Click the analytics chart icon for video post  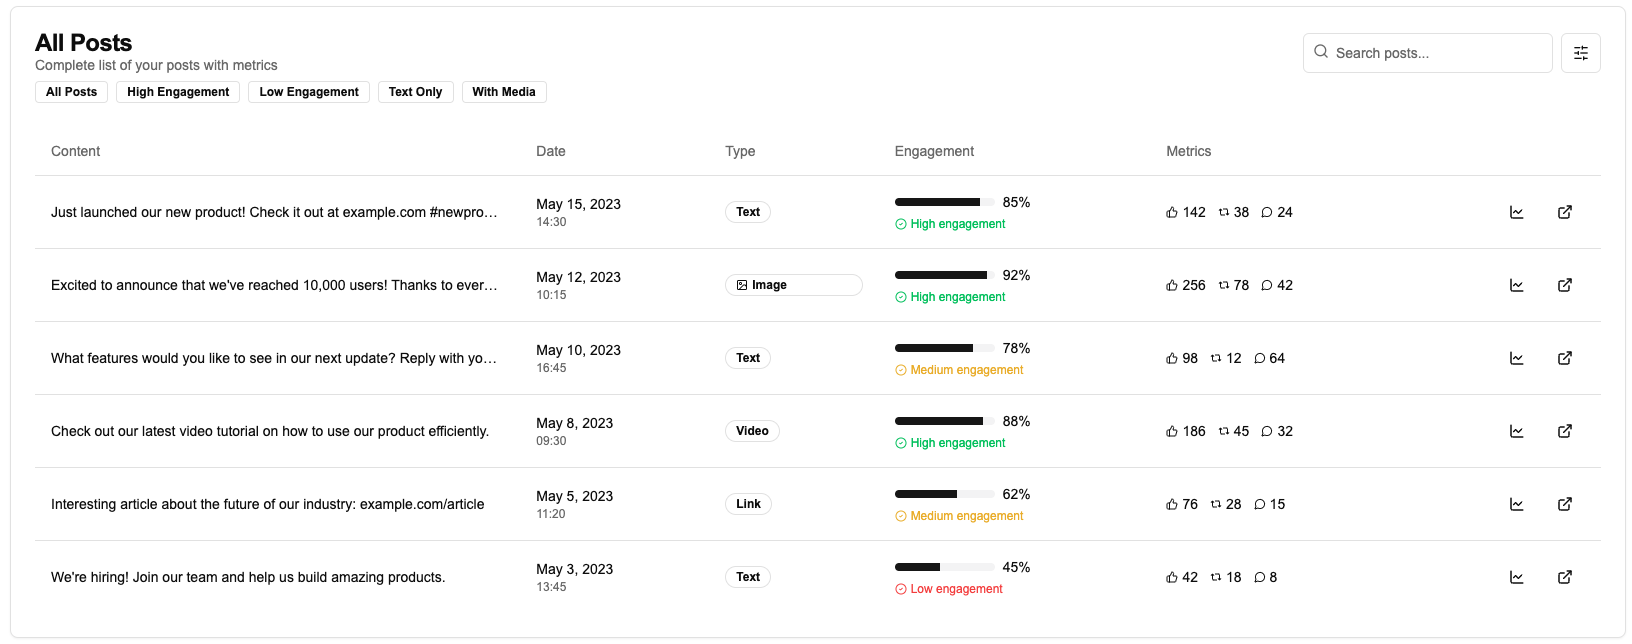(x=1516, y=431)
